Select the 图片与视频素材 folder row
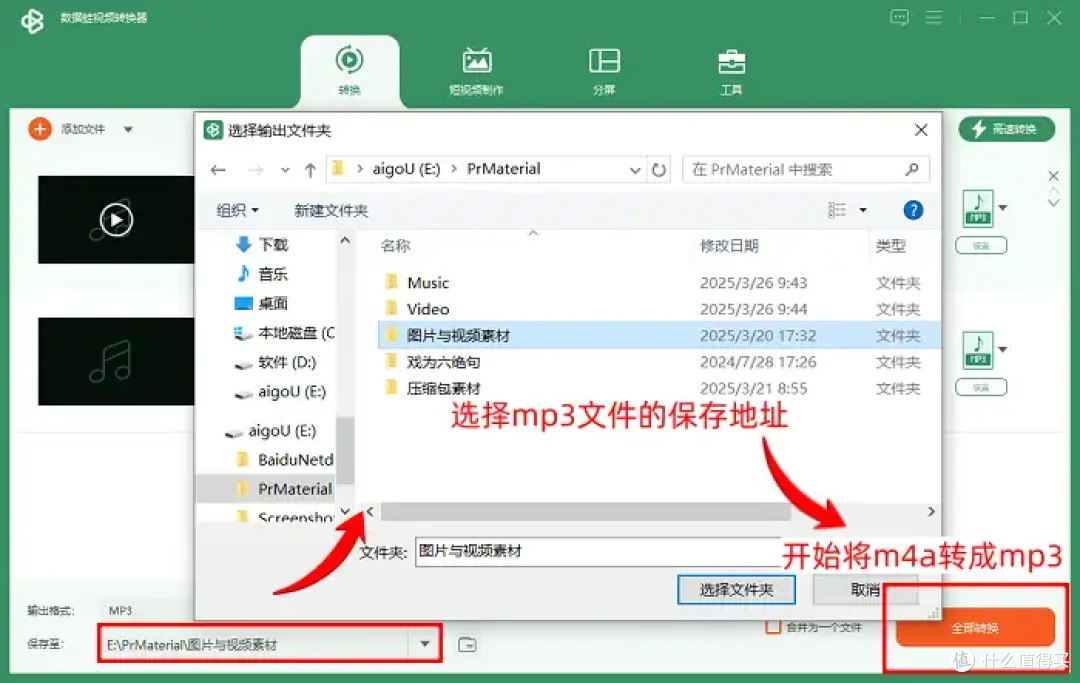The width and height of the screenshot is (1080, 683). [659, 335]
